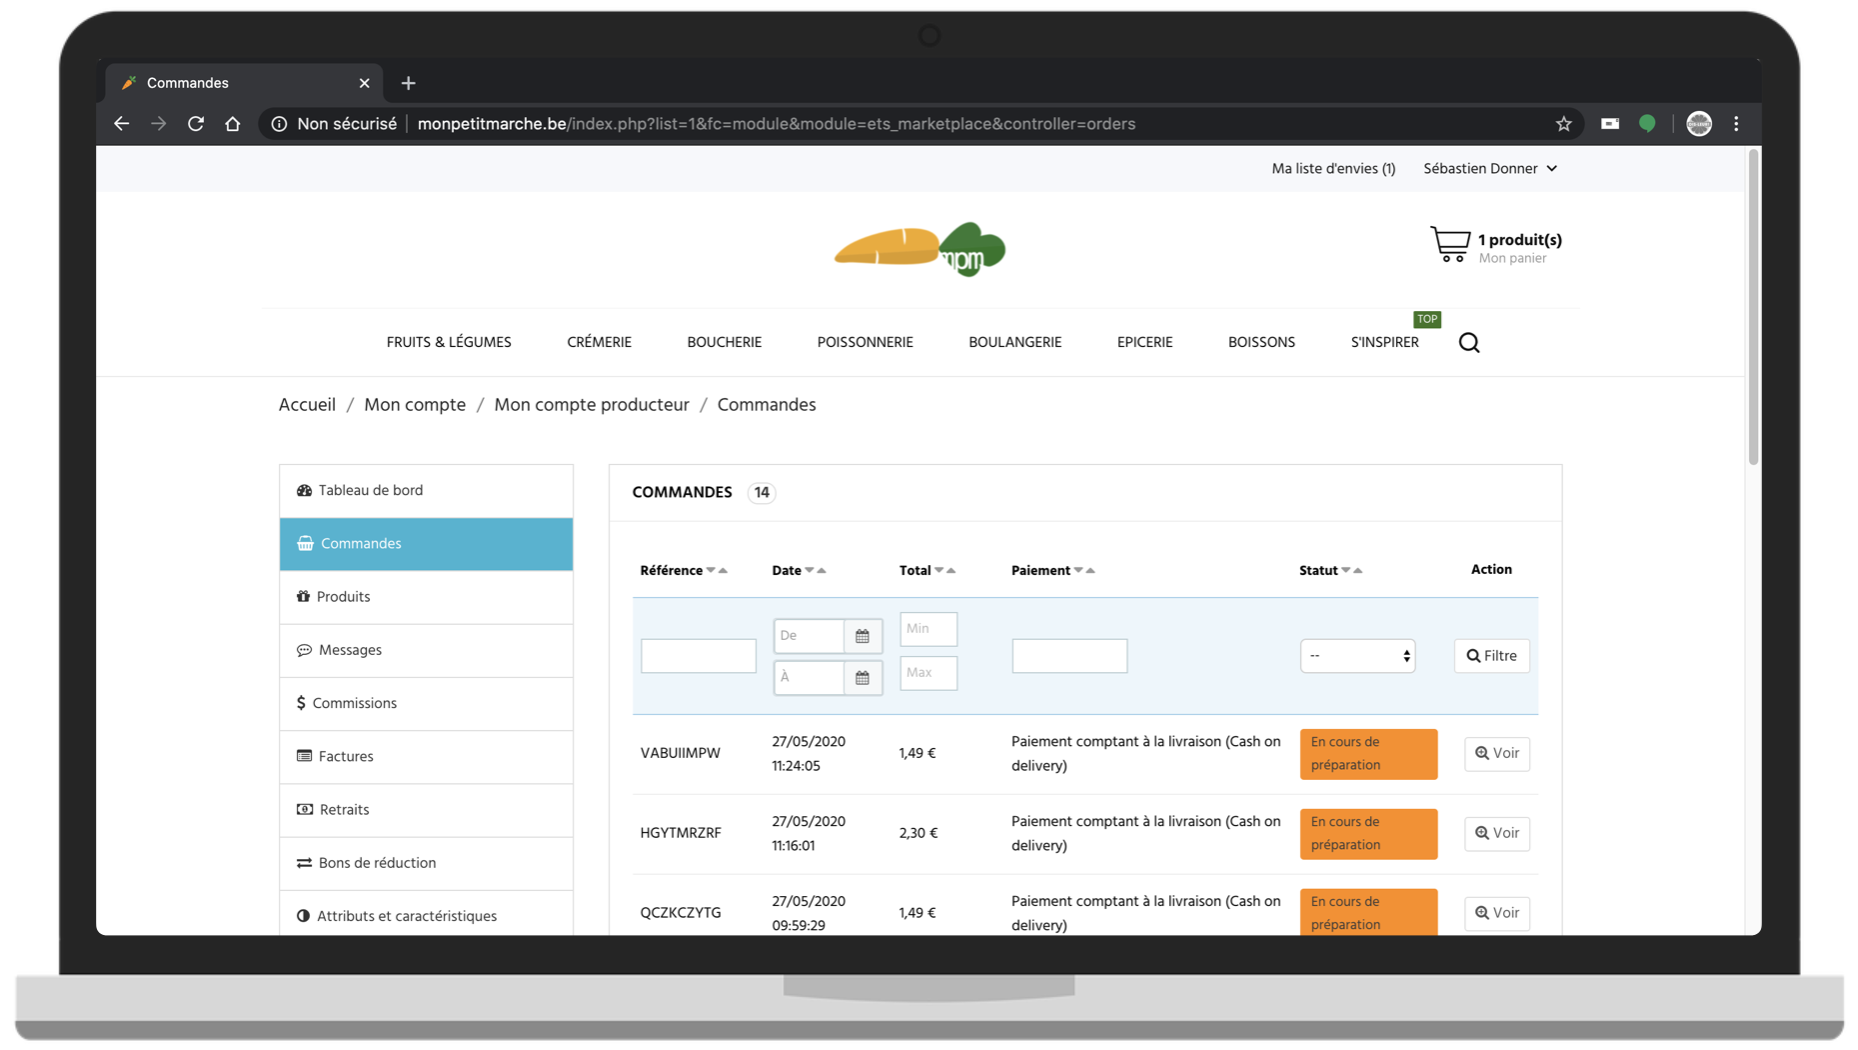The height and width of the screenshot is (1050, 1858).
Task: Open the BOULANGERIE category
Action: pos(1015,342)
